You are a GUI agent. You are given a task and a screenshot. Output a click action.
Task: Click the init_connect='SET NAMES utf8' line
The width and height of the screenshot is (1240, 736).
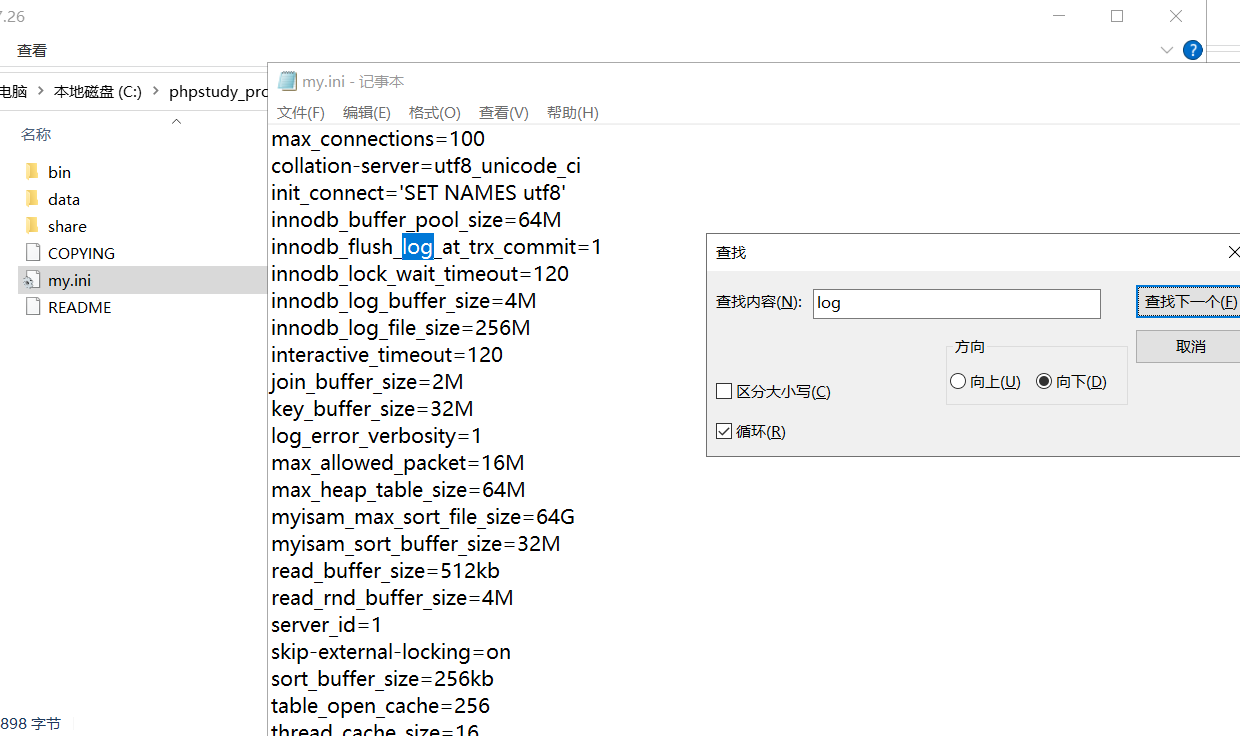tap(419, 193)
